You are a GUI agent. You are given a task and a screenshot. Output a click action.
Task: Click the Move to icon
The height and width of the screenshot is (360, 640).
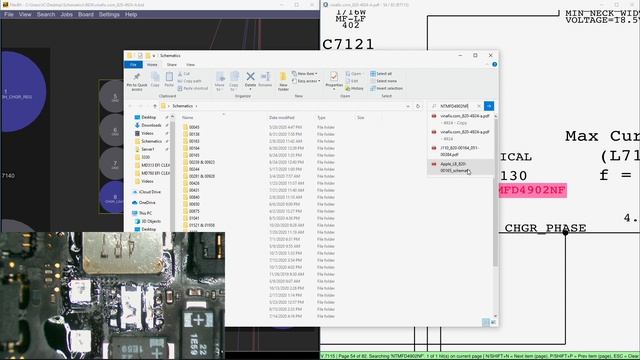(x=220, y=76)
